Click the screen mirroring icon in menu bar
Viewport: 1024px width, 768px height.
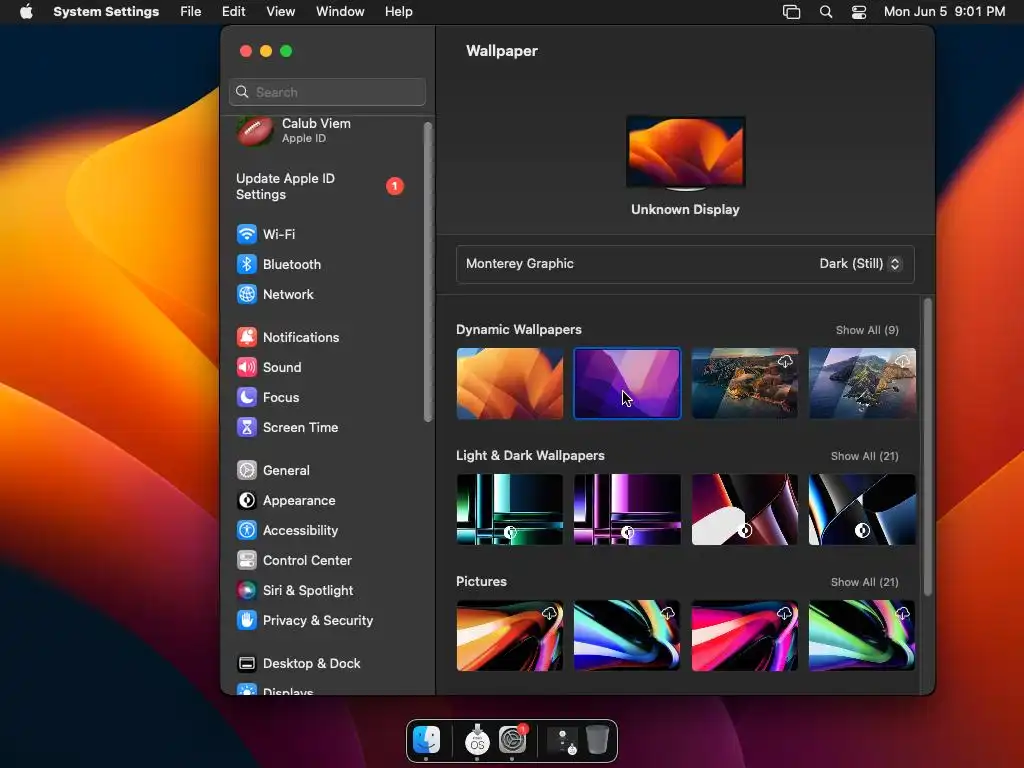point(792,12)
